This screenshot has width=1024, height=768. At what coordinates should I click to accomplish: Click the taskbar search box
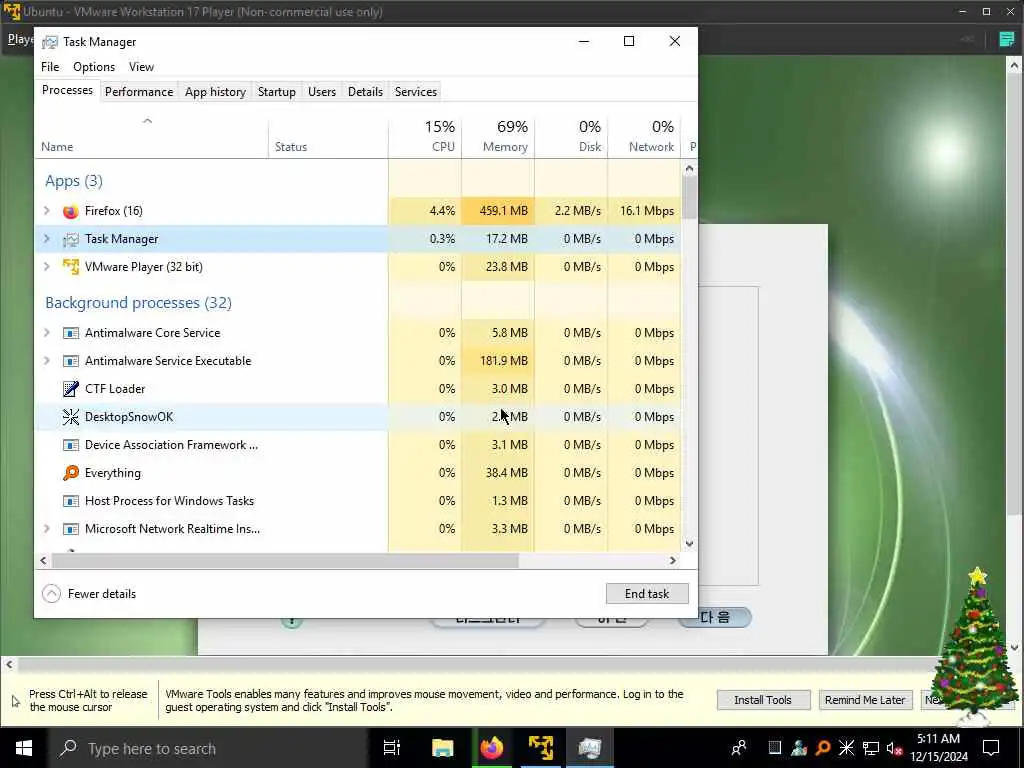coord(209,748)
